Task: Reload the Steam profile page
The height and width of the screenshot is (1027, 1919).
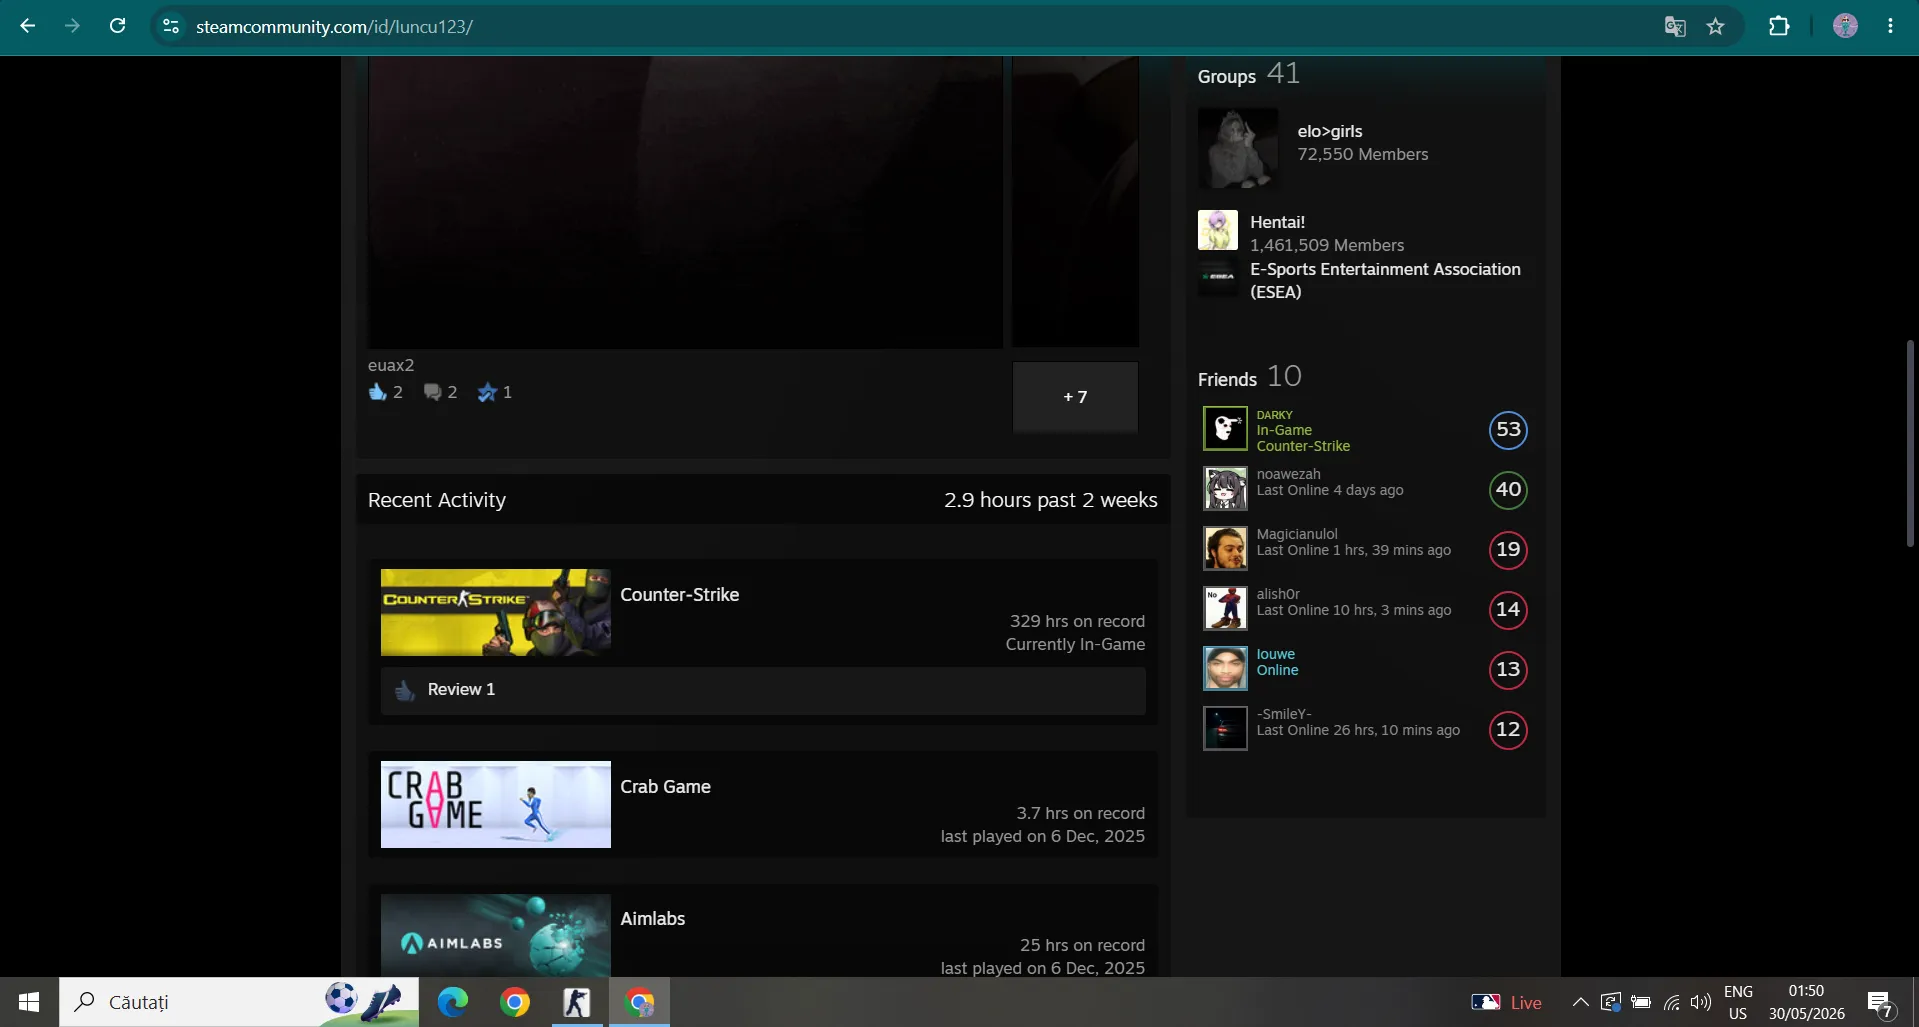Action: coord(117,26)
